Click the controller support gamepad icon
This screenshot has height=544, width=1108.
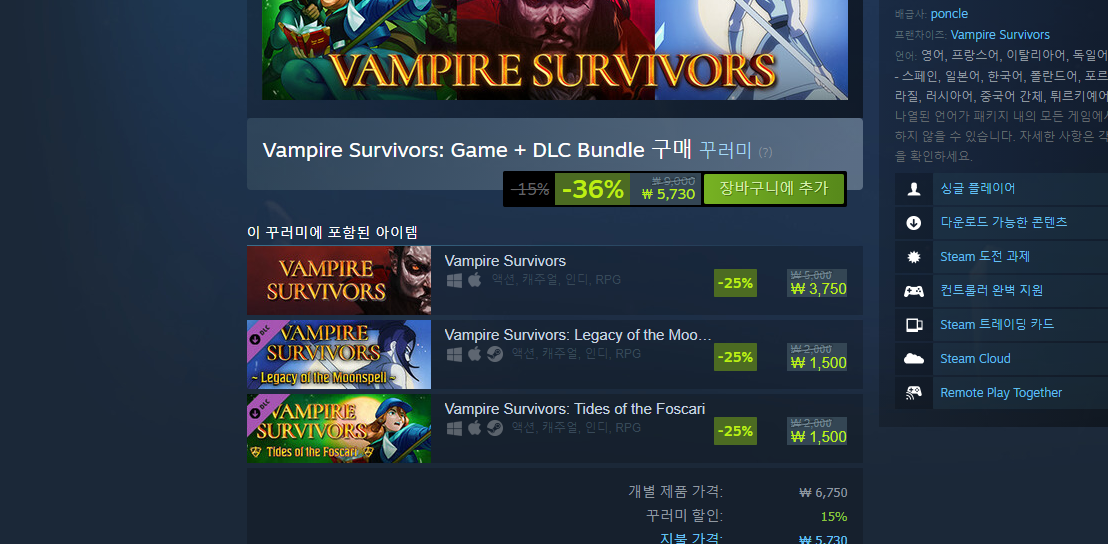[x=914, y=291]
